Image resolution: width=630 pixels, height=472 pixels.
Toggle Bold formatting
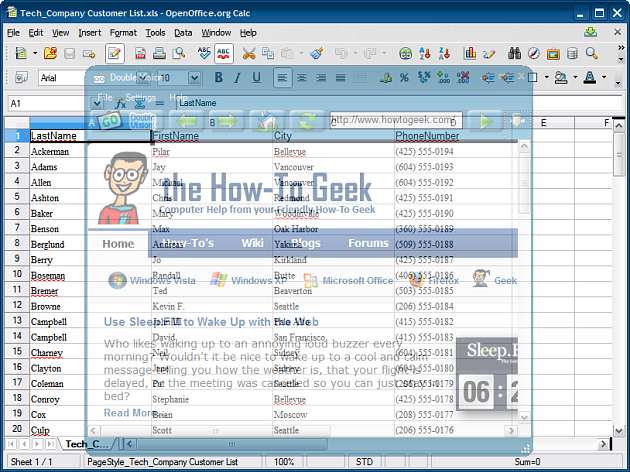click(218, 78)
